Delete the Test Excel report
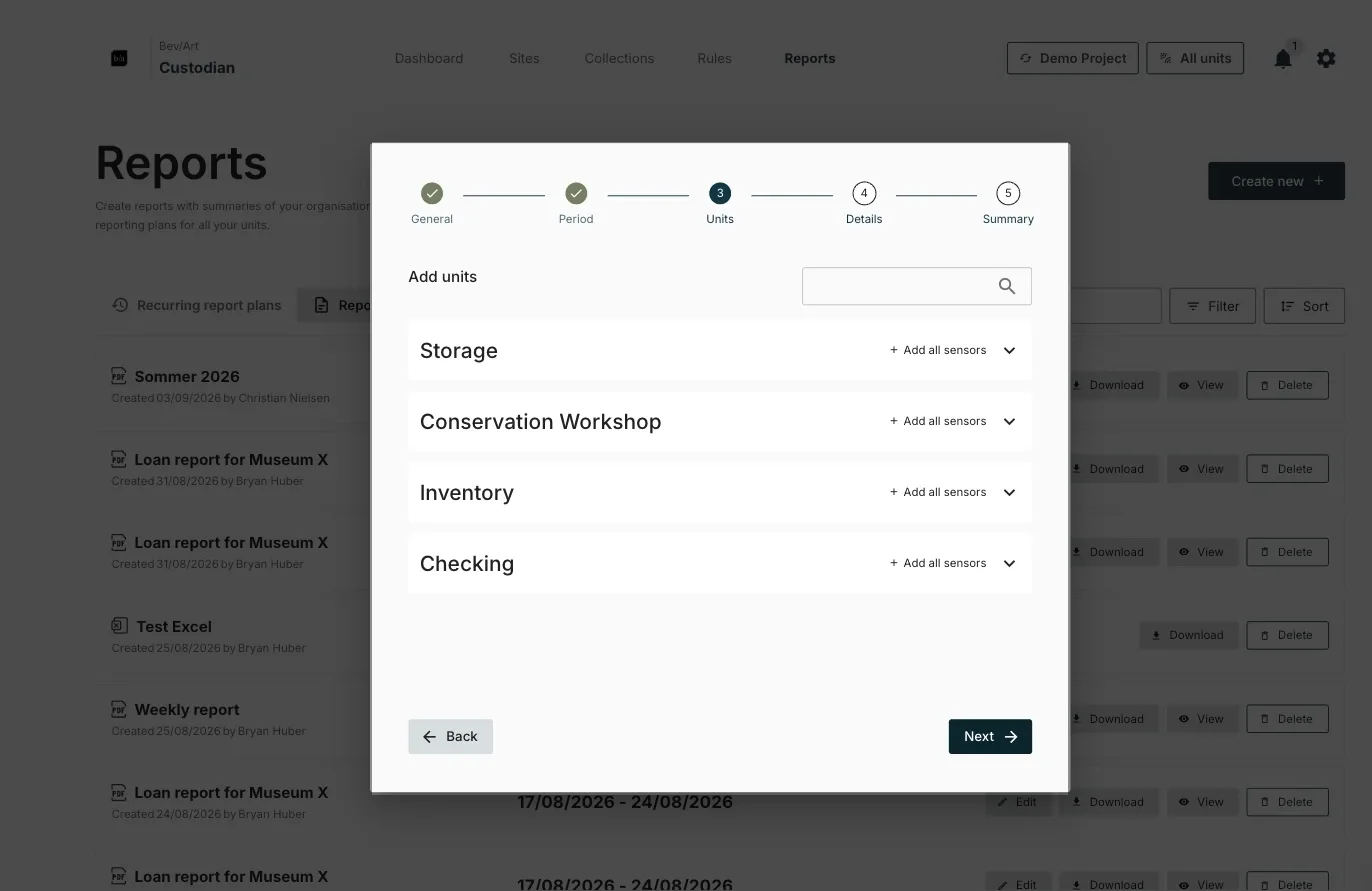 (x=1287, y=636)
